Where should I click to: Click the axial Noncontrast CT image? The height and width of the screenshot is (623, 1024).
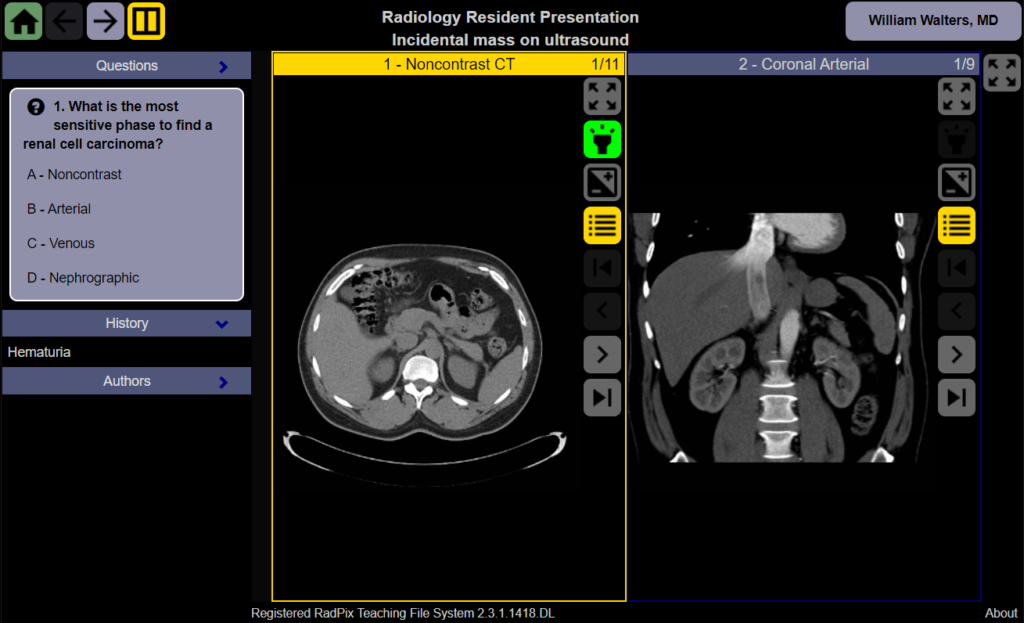[x=424, y=366]
